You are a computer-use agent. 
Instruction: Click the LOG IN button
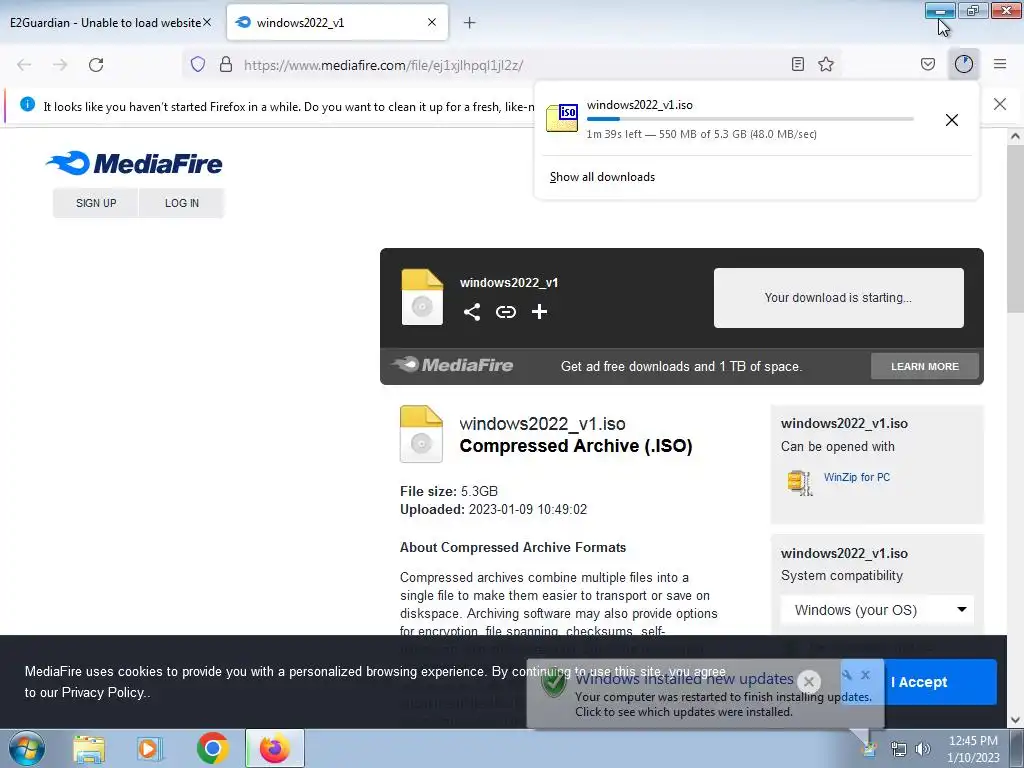point(182,203)
